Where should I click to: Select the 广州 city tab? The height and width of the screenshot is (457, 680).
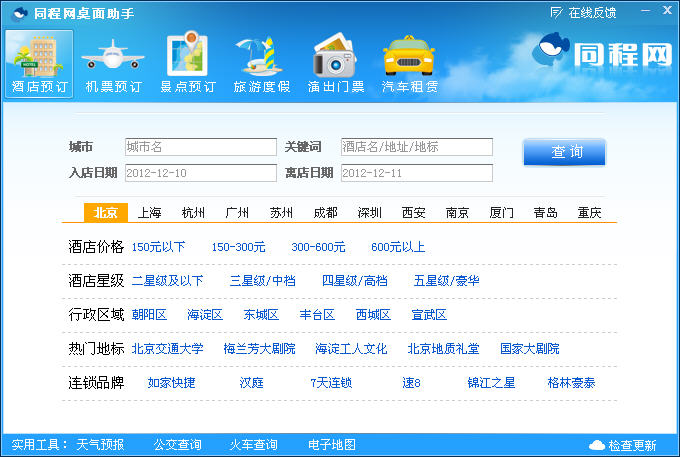tap(237, 212)
